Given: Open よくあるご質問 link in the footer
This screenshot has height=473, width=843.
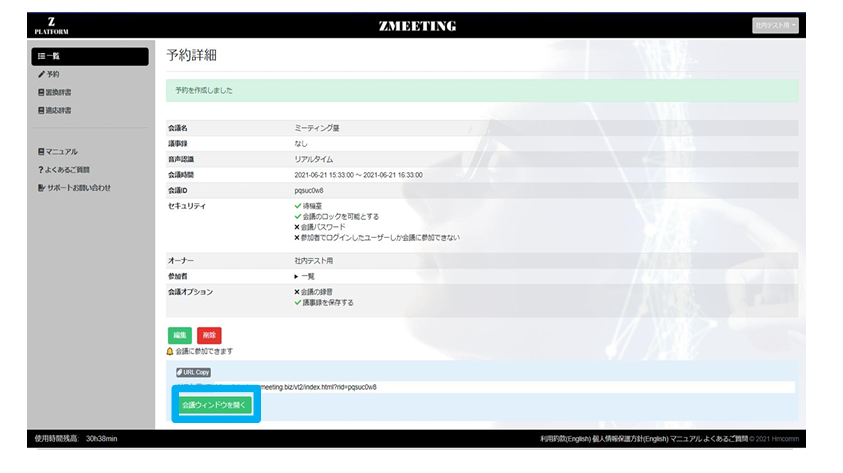Looking at the screenshot, I should tap(725, 439).
